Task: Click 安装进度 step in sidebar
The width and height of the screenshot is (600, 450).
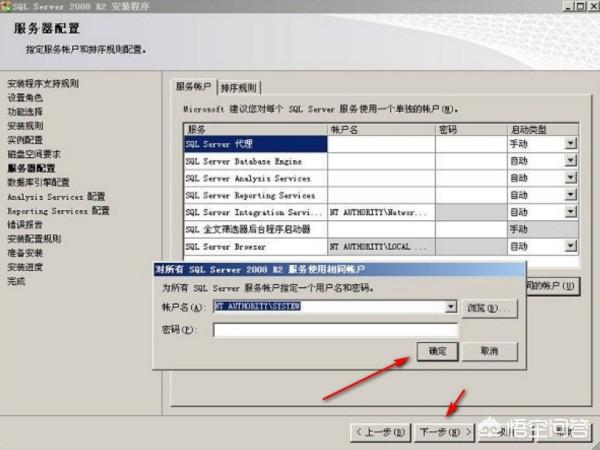Action: 25,267
